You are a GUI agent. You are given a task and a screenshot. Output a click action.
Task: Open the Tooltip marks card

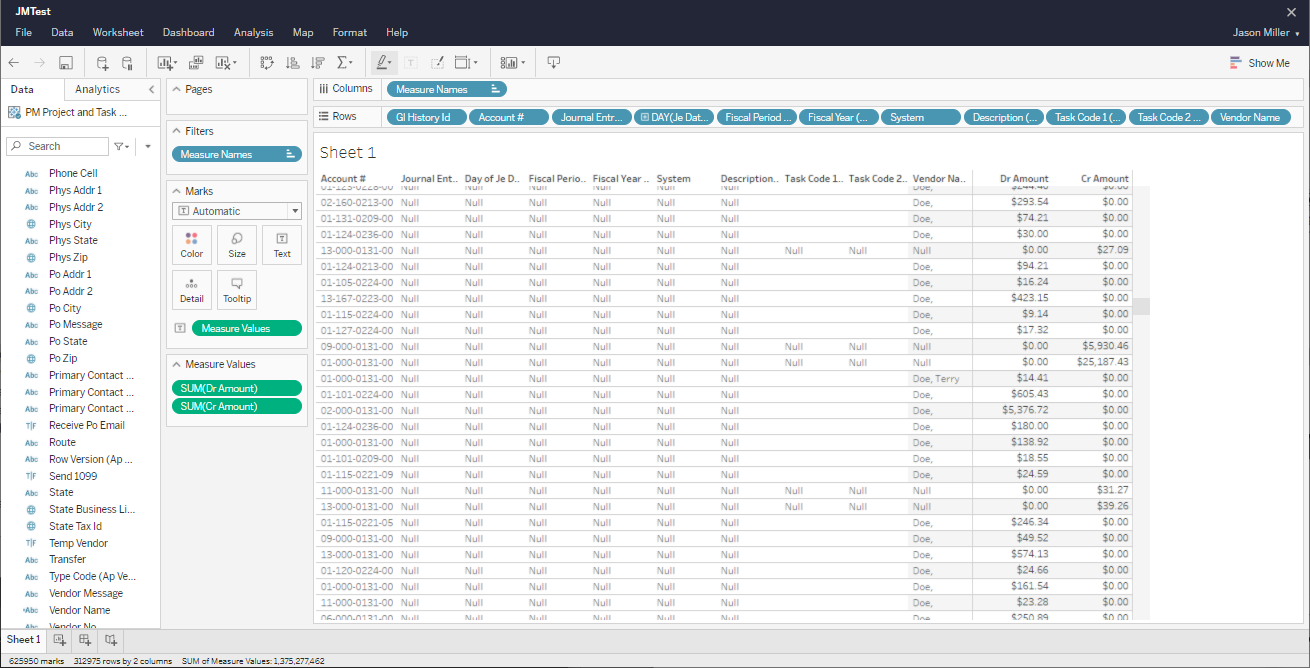coord(237,290)
